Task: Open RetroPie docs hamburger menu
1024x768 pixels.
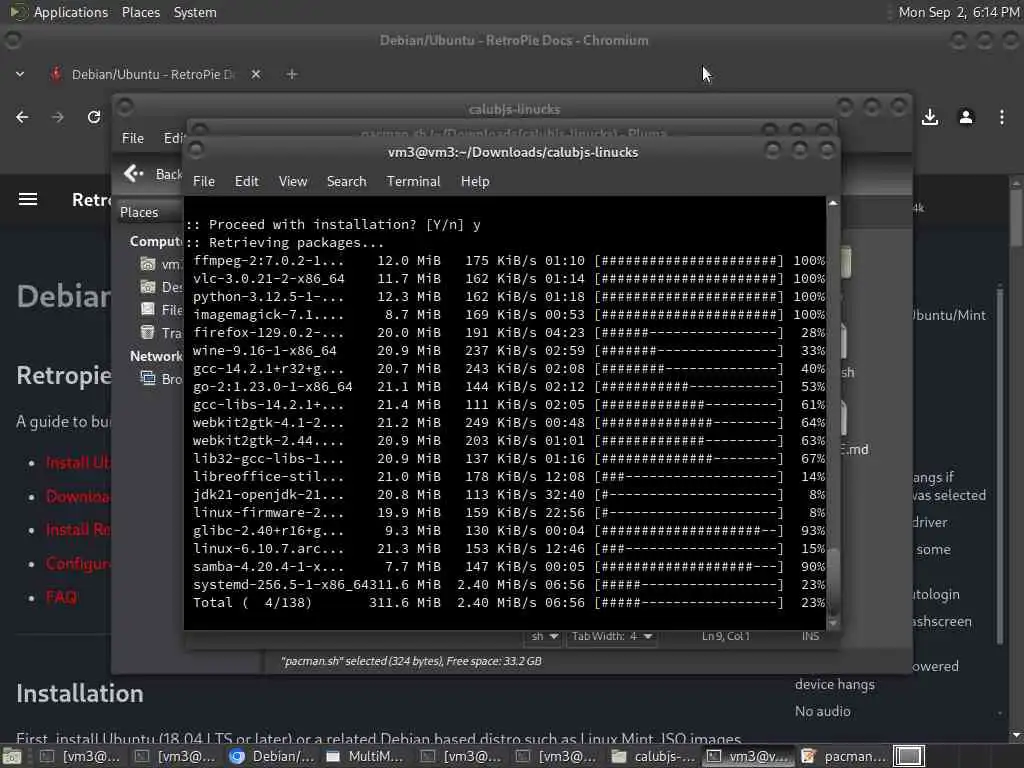Action: tap(27, 199)
